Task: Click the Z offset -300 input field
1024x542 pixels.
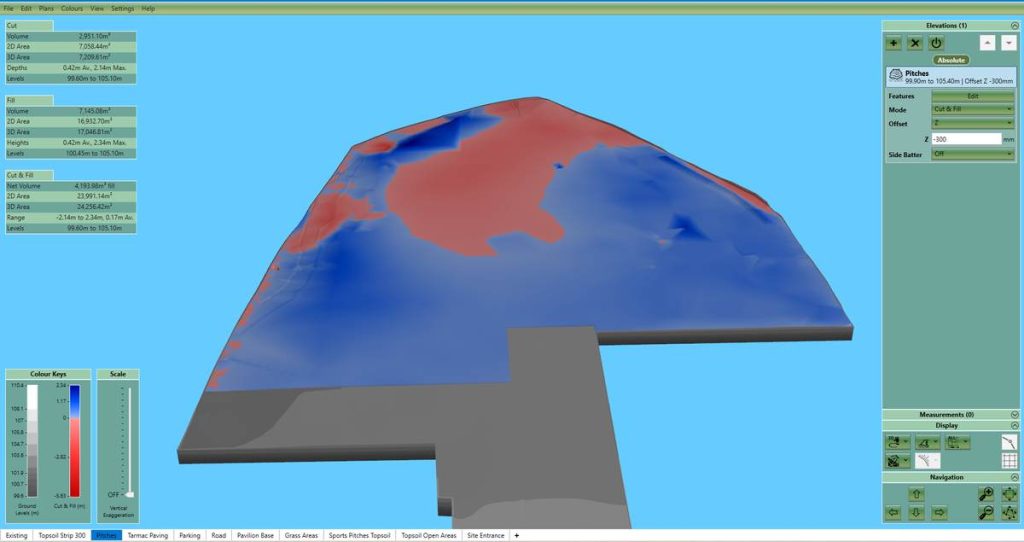Action: pyautogui.click(x=966, y=139)
